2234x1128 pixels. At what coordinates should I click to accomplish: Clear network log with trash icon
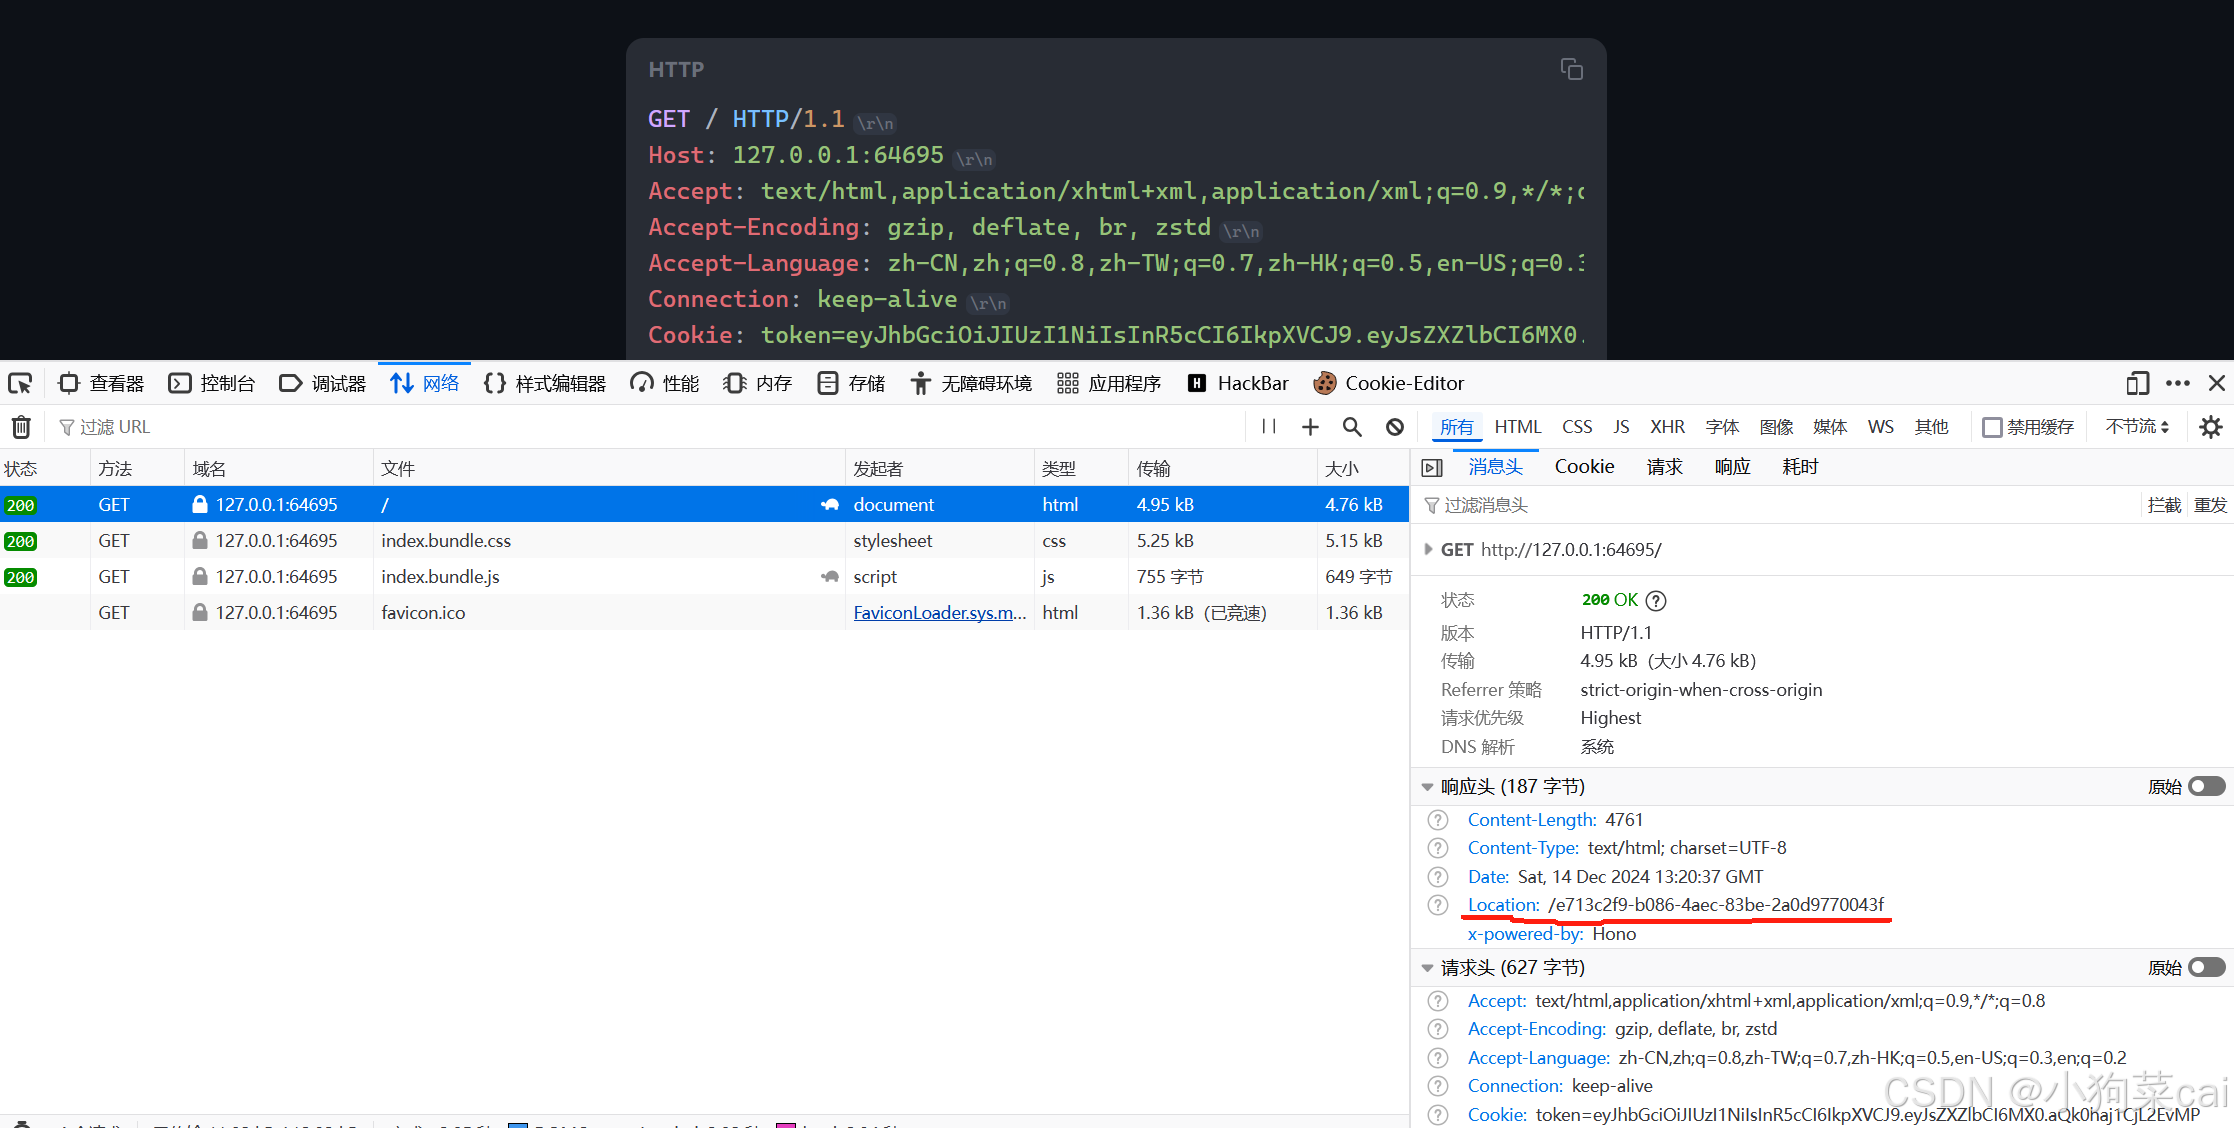click(x=21, y=427)
